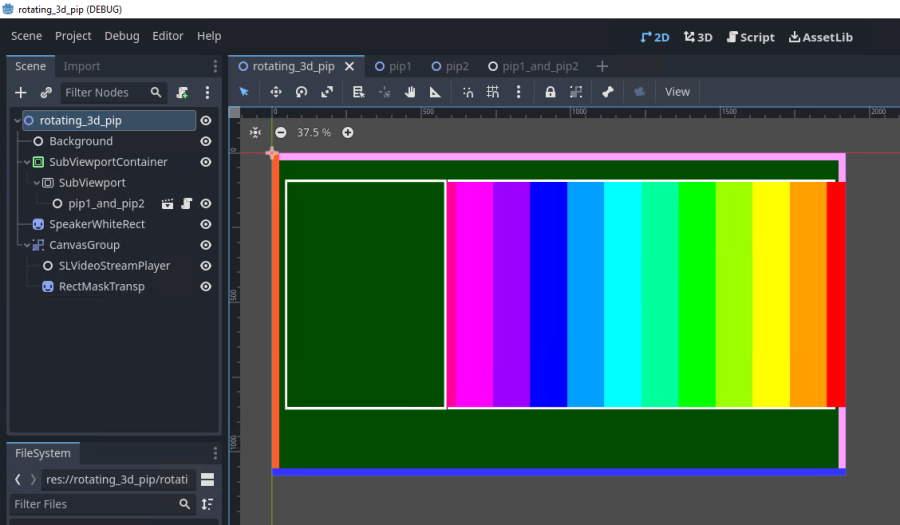Open the snapping options three-dot menu
The width and height of the screenshot is (900, 525).
pos(518,92)
